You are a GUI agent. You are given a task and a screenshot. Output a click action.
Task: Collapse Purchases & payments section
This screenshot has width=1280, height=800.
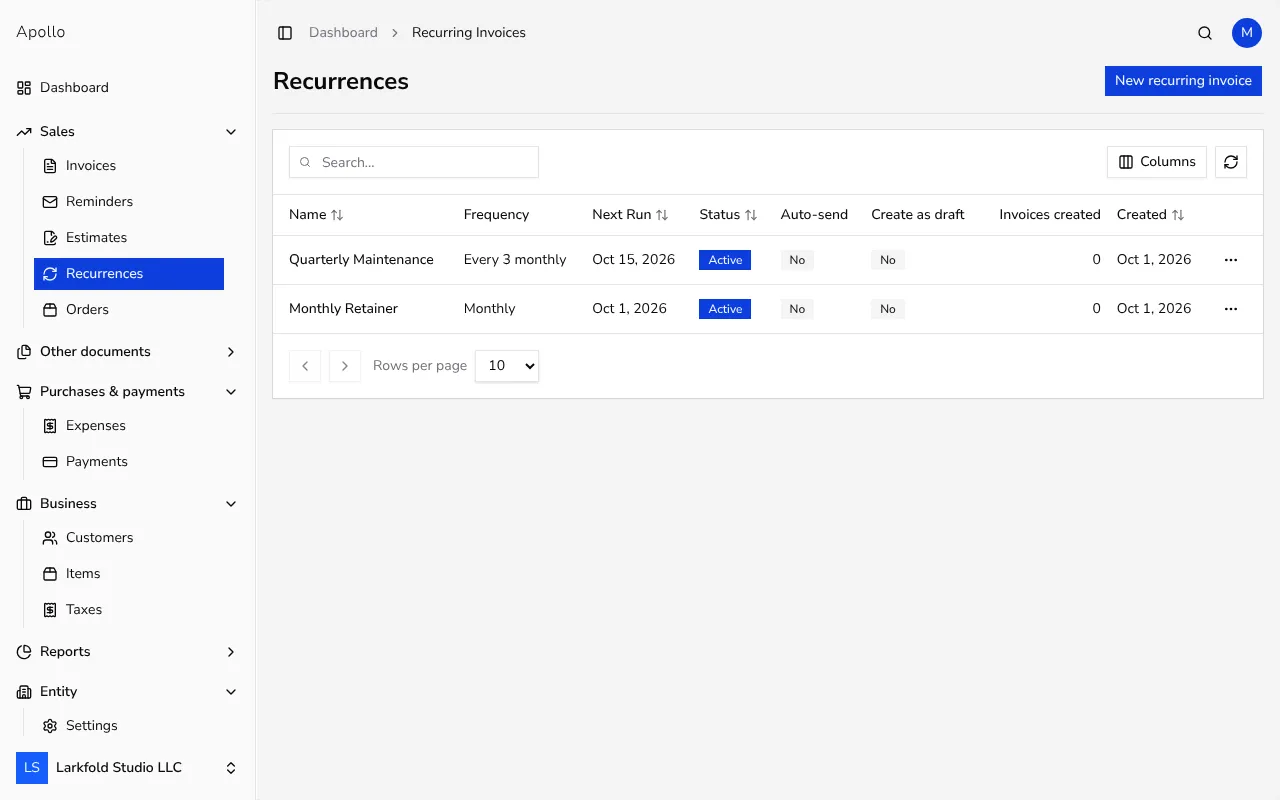pos(128,392)
